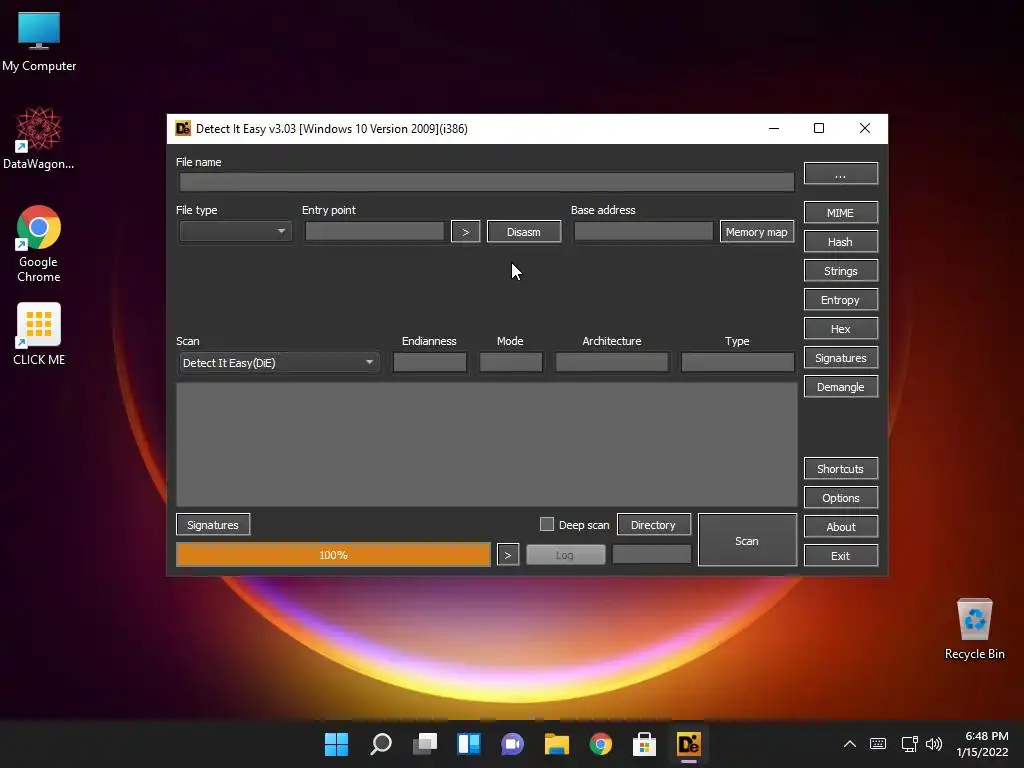Open Signatures from the right sidebar
This screenshot has height=768, width=1024.
pyautogui.click(x=840, y=358)
